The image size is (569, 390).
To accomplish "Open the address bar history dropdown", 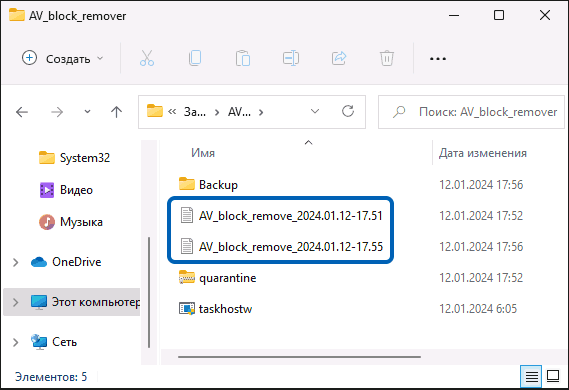I will point(315,111).
